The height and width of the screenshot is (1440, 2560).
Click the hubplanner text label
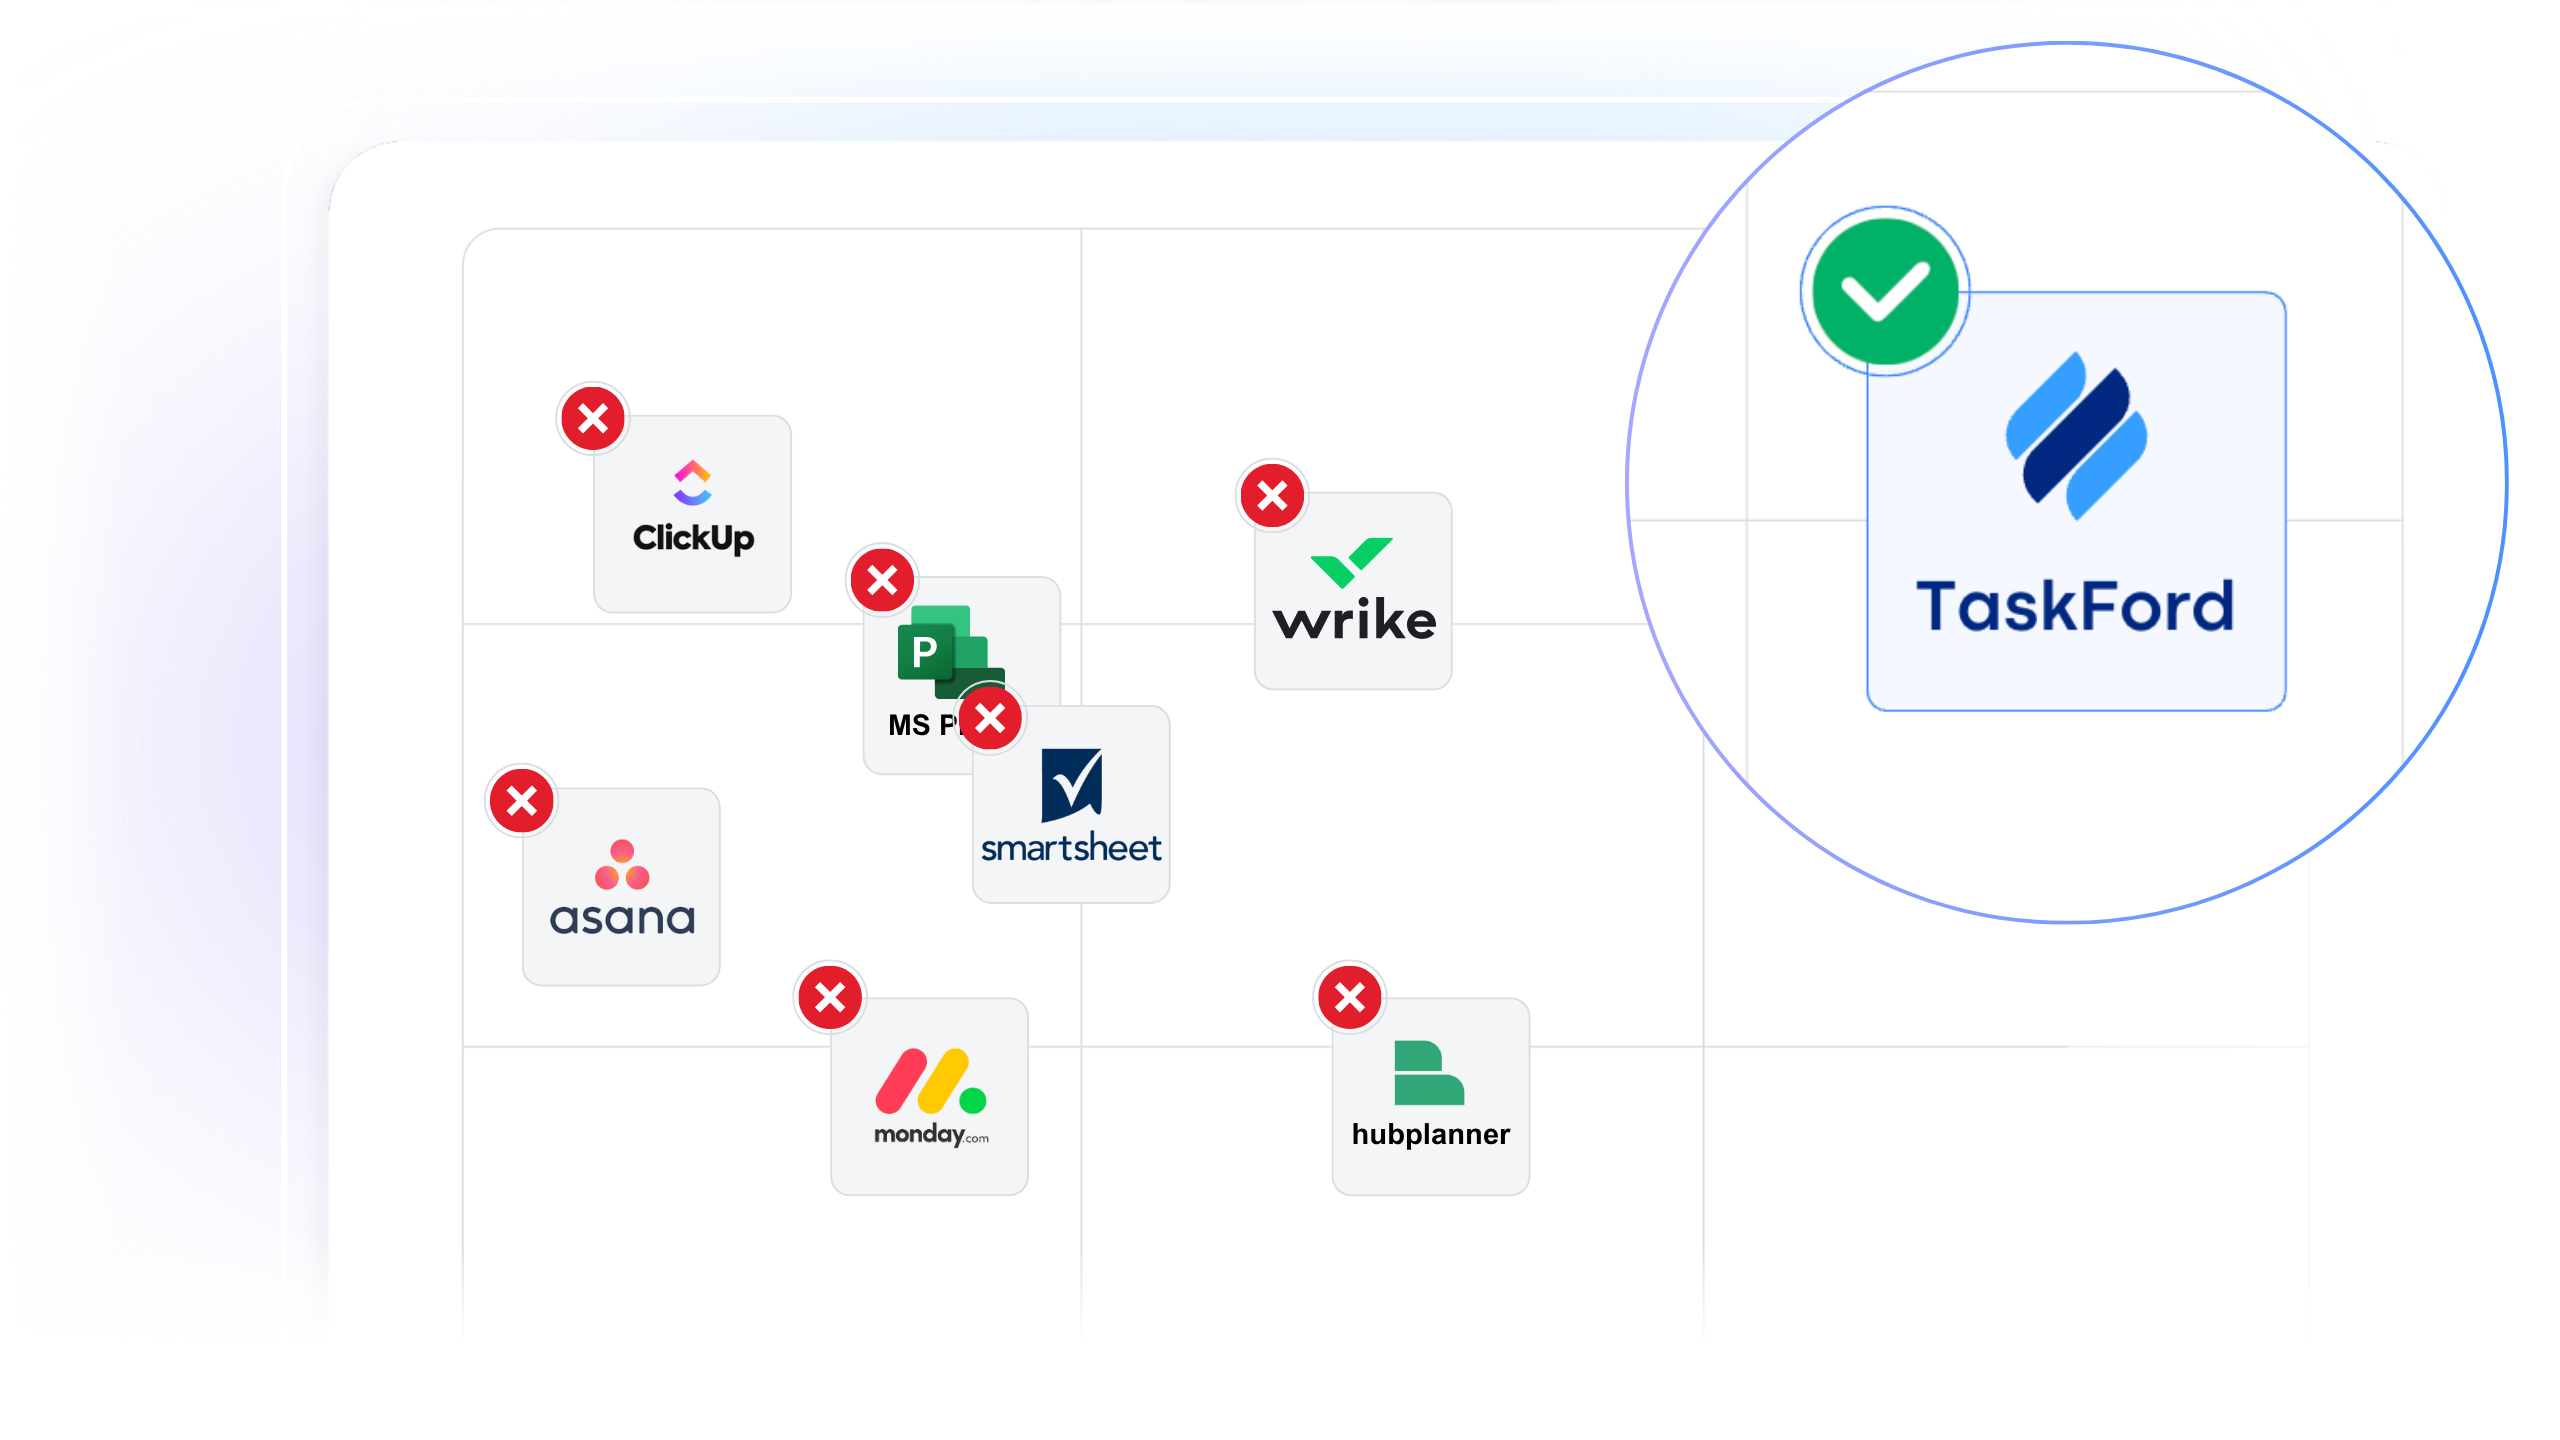[1430, 1134]
